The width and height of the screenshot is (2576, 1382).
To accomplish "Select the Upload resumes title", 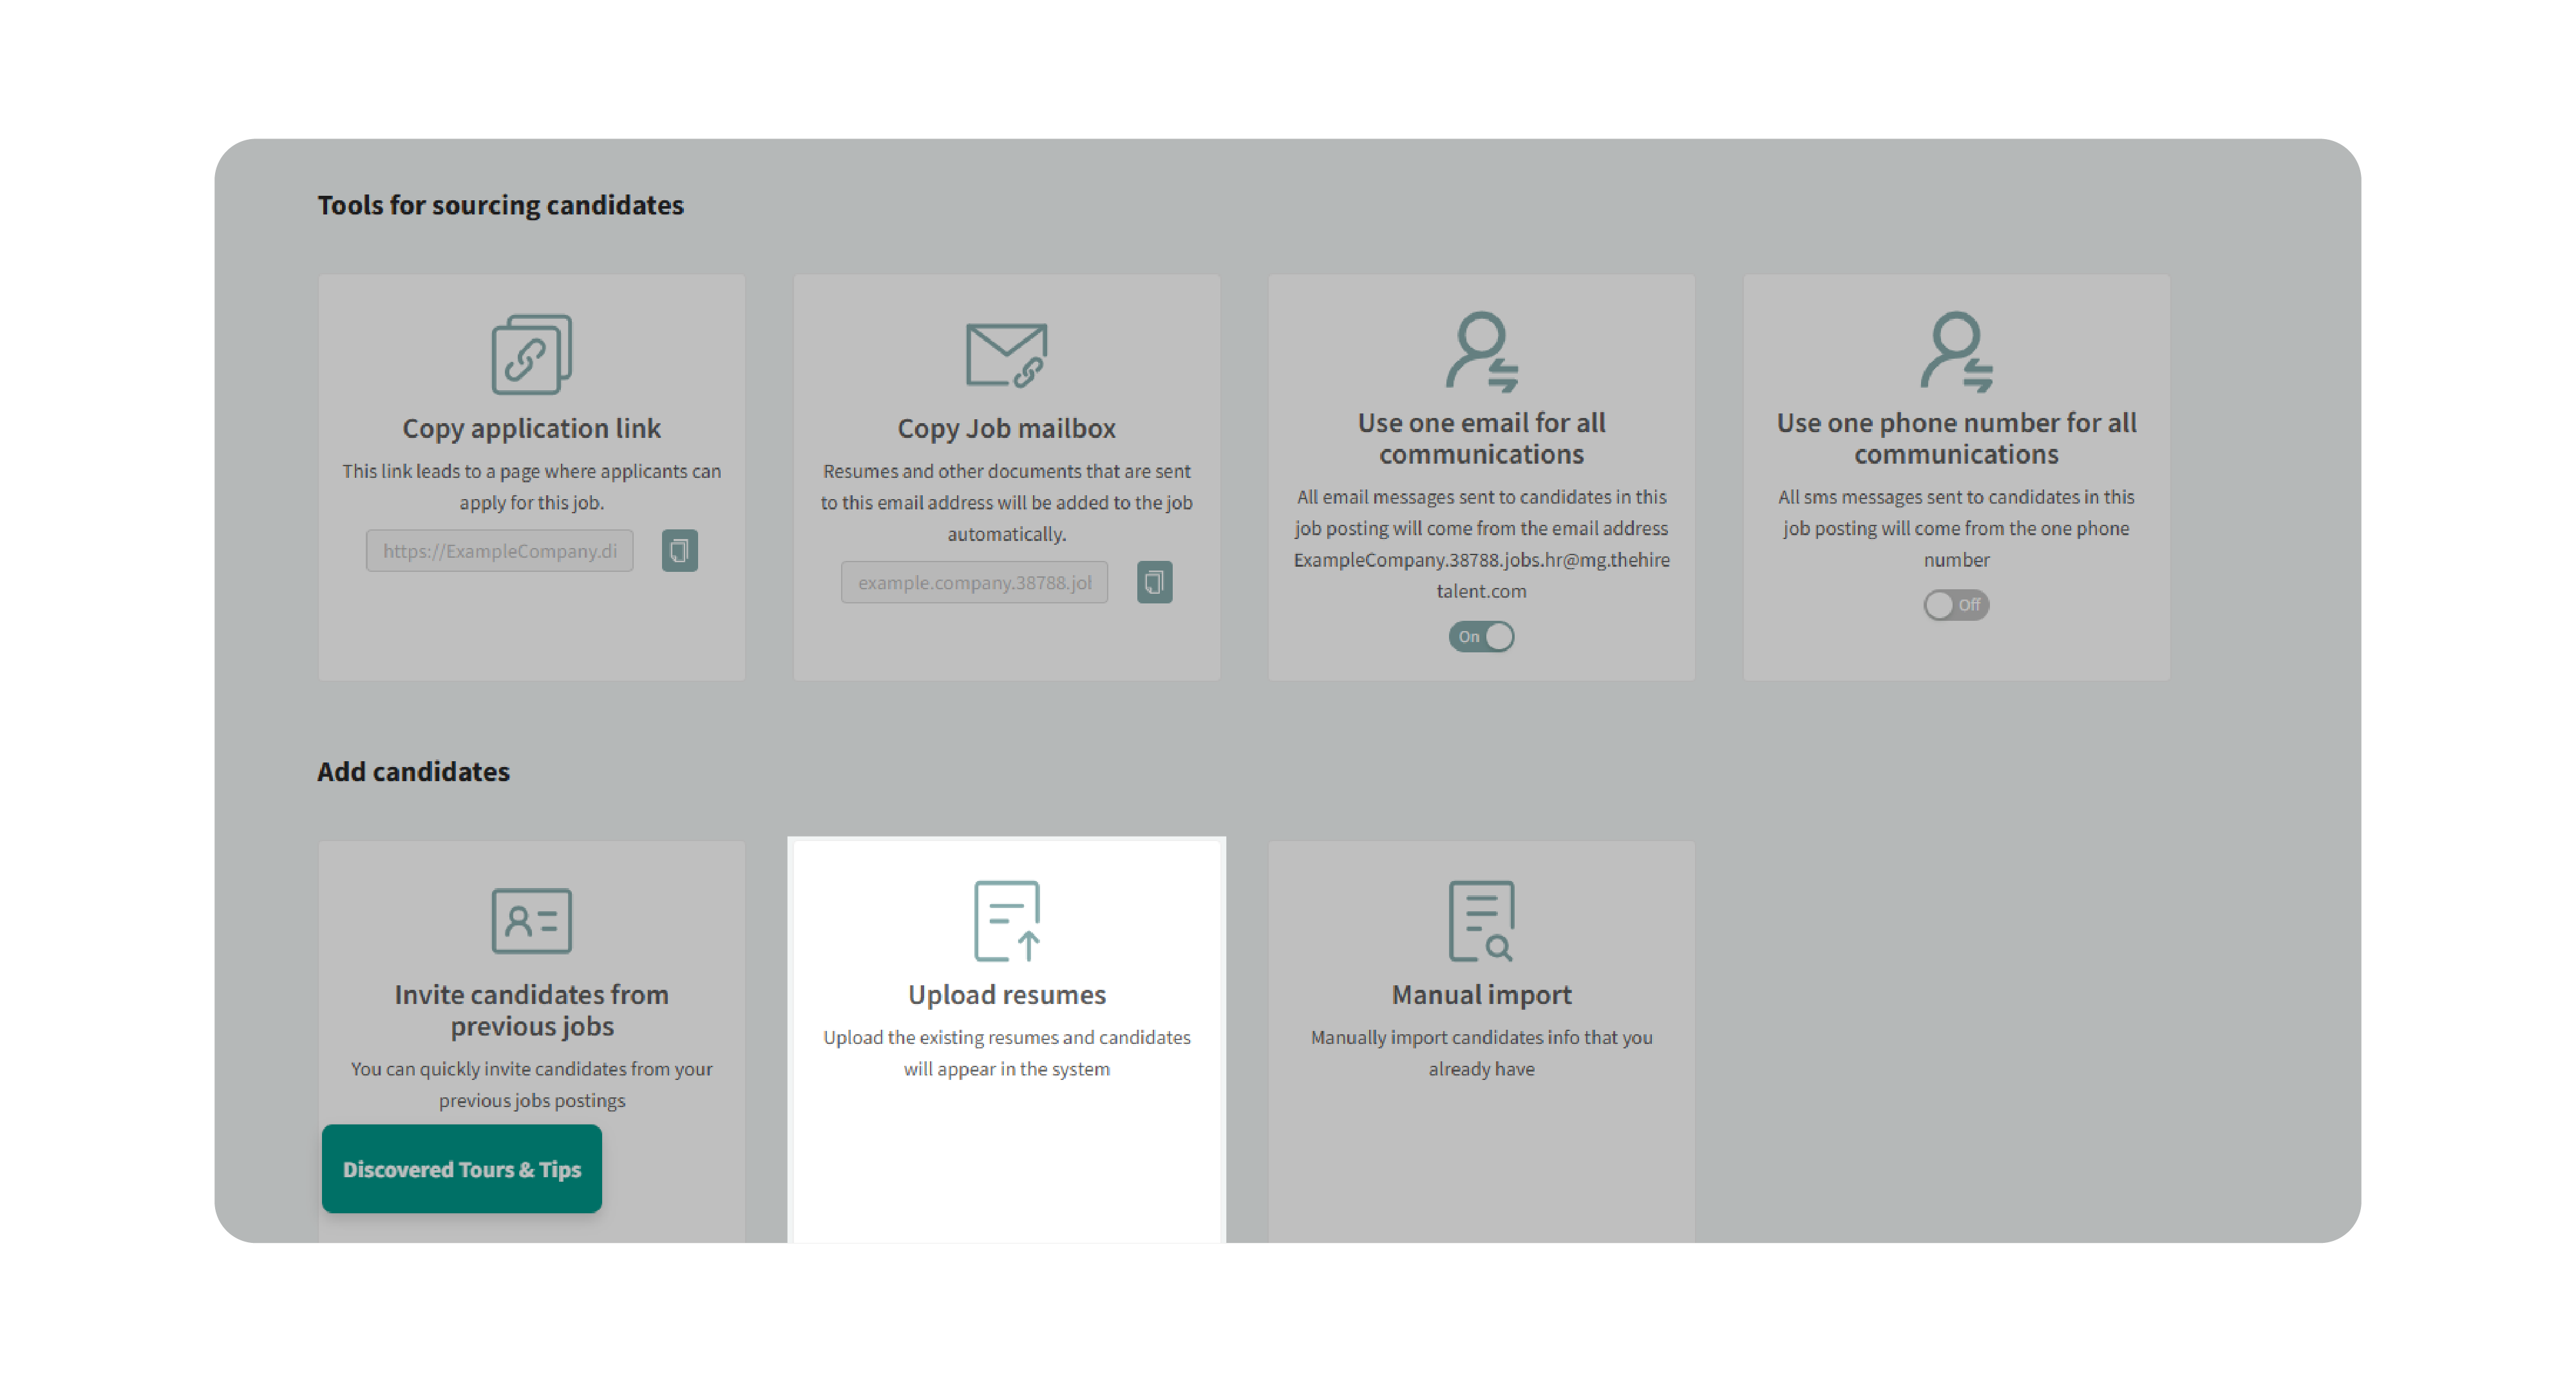I will [x=1006, y=994].
